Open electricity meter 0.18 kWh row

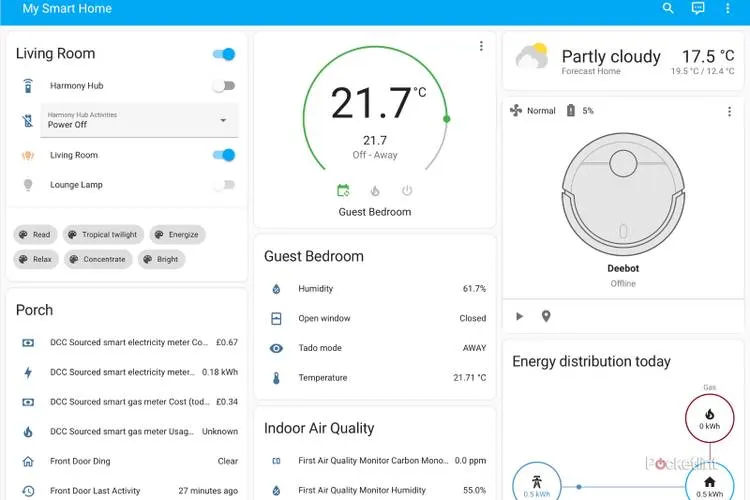pos(127,372)
